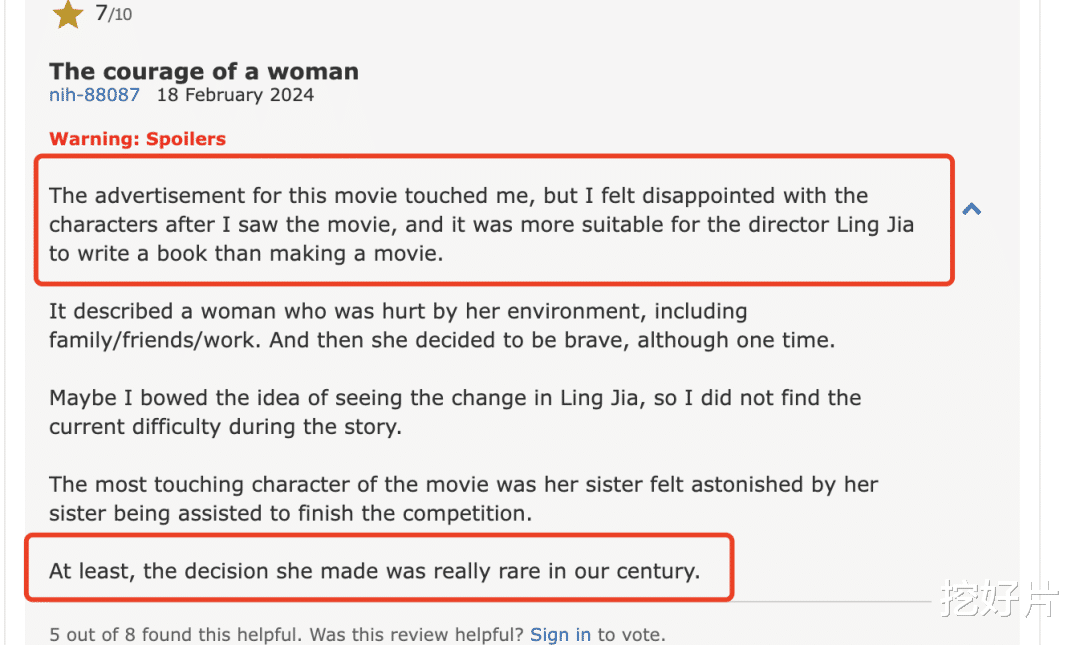
Task: Open the review title 'The courage of a woman'
Action: [204, 71]
